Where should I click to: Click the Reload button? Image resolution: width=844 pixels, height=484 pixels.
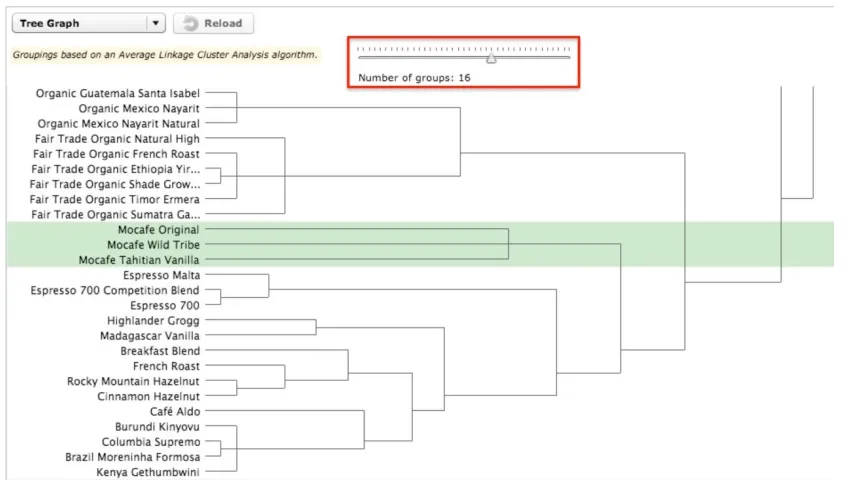(x=214, y=23)
